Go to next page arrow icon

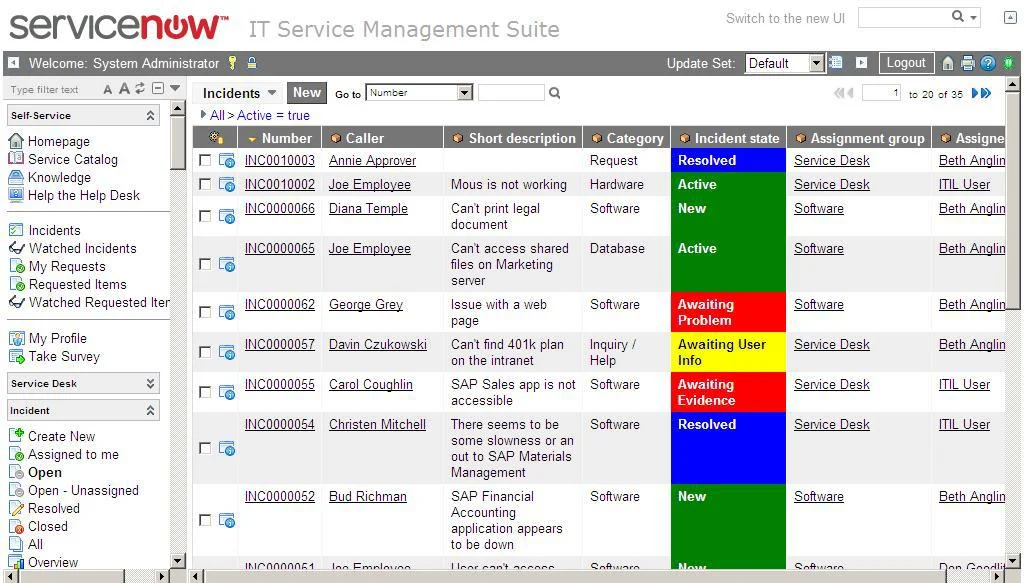click(975, 93)
